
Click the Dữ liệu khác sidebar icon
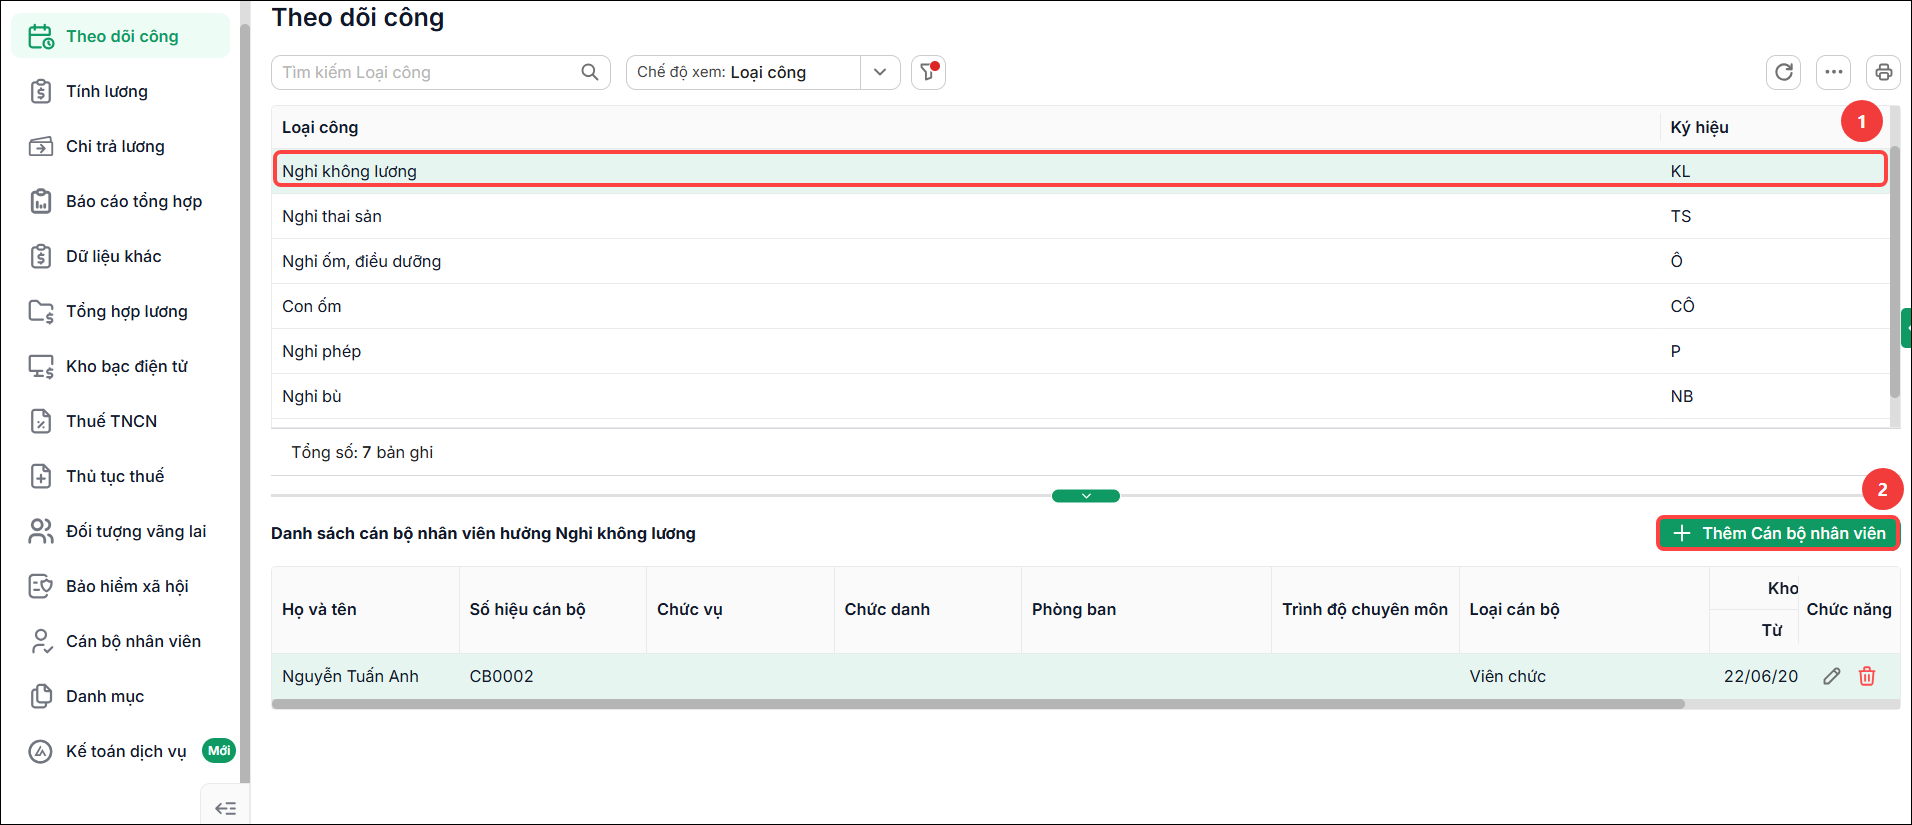[x=41, y=256]
